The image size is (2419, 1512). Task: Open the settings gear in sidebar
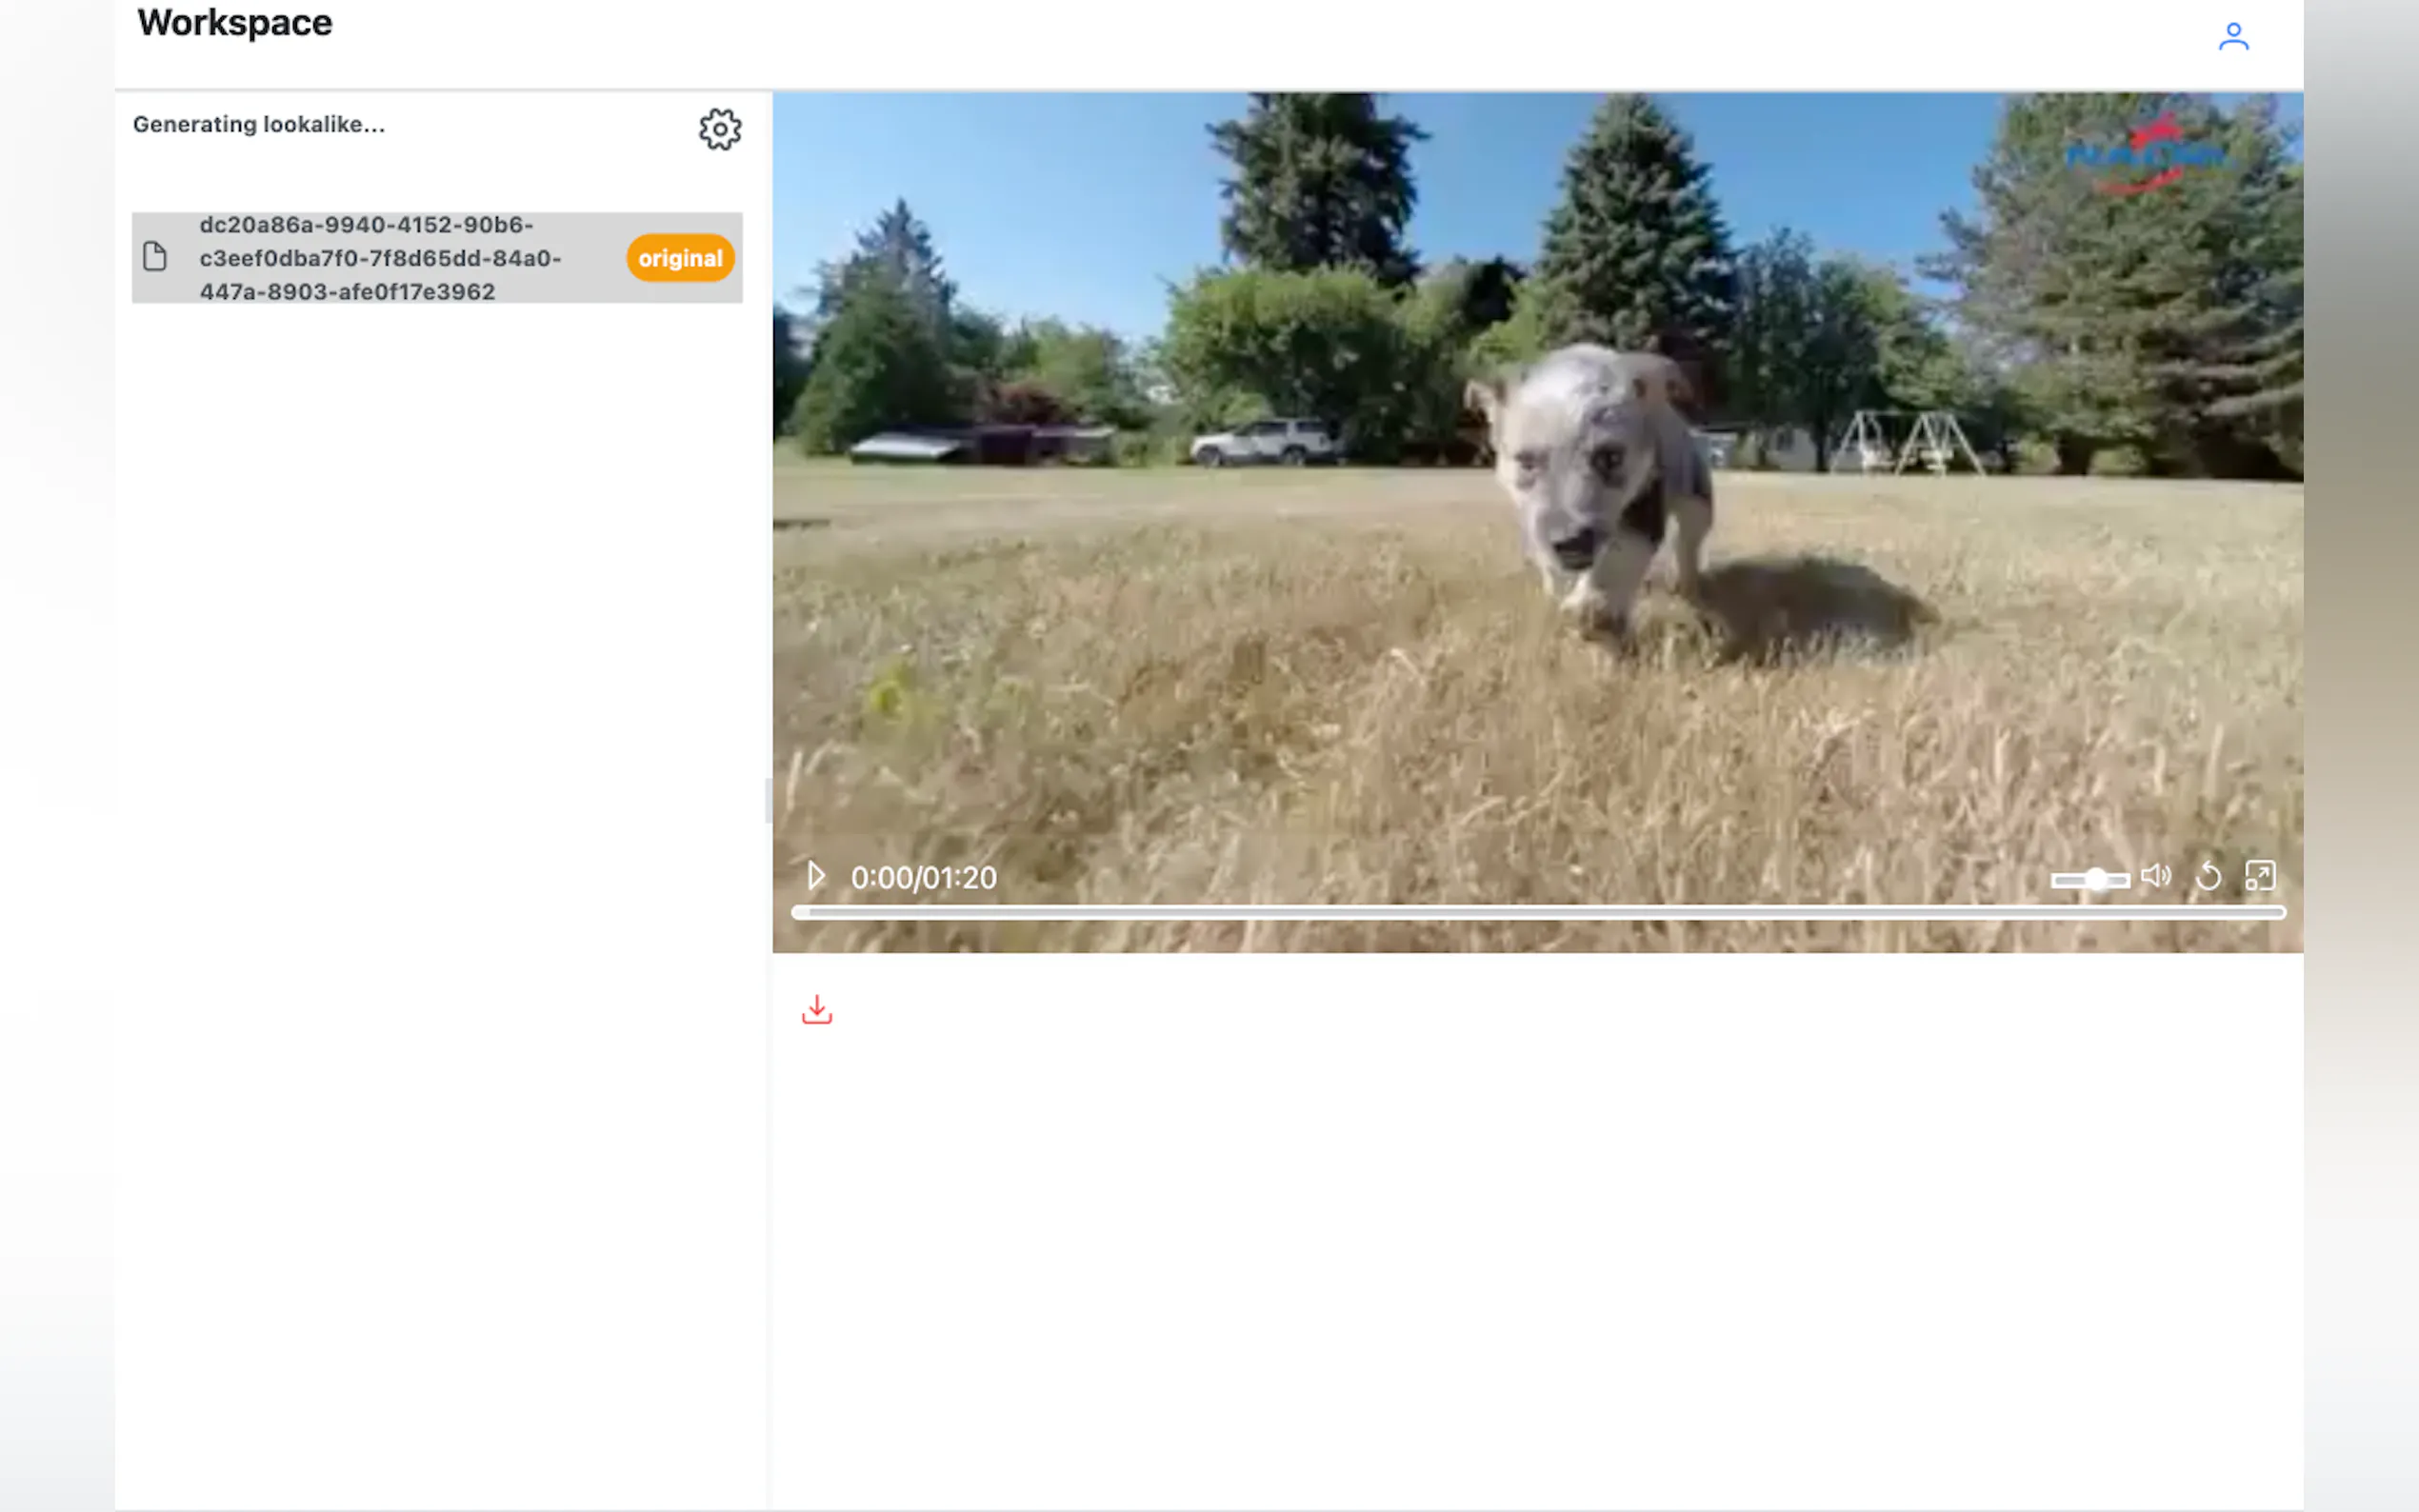[719, 129]
